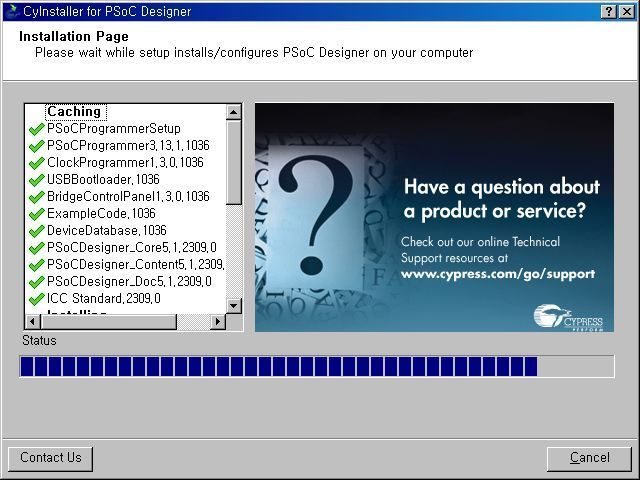The image size is (640, 480).
Task: Click the title bar help question mark
Action: click(609, 12)
